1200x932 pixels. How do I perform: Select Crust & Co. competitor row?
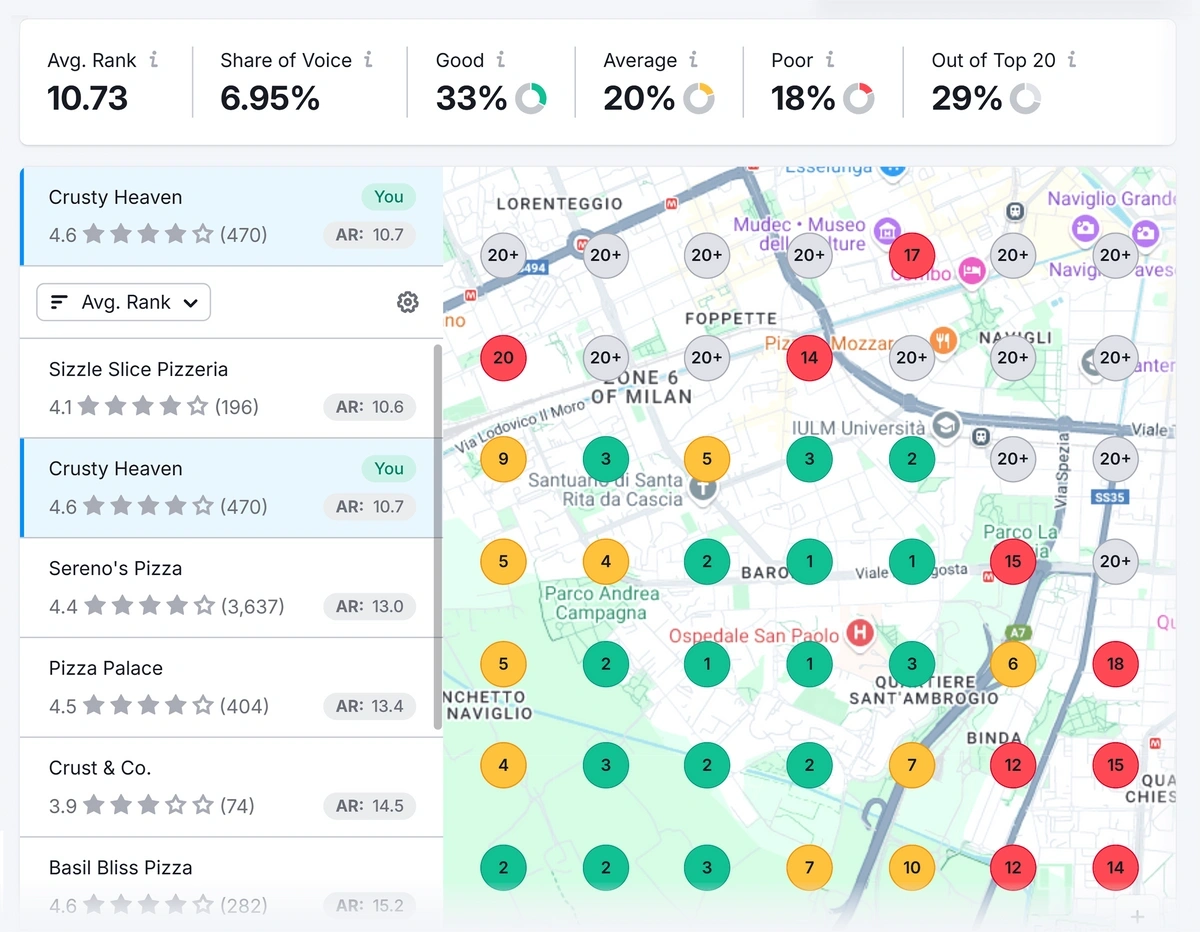click(231, 787)
